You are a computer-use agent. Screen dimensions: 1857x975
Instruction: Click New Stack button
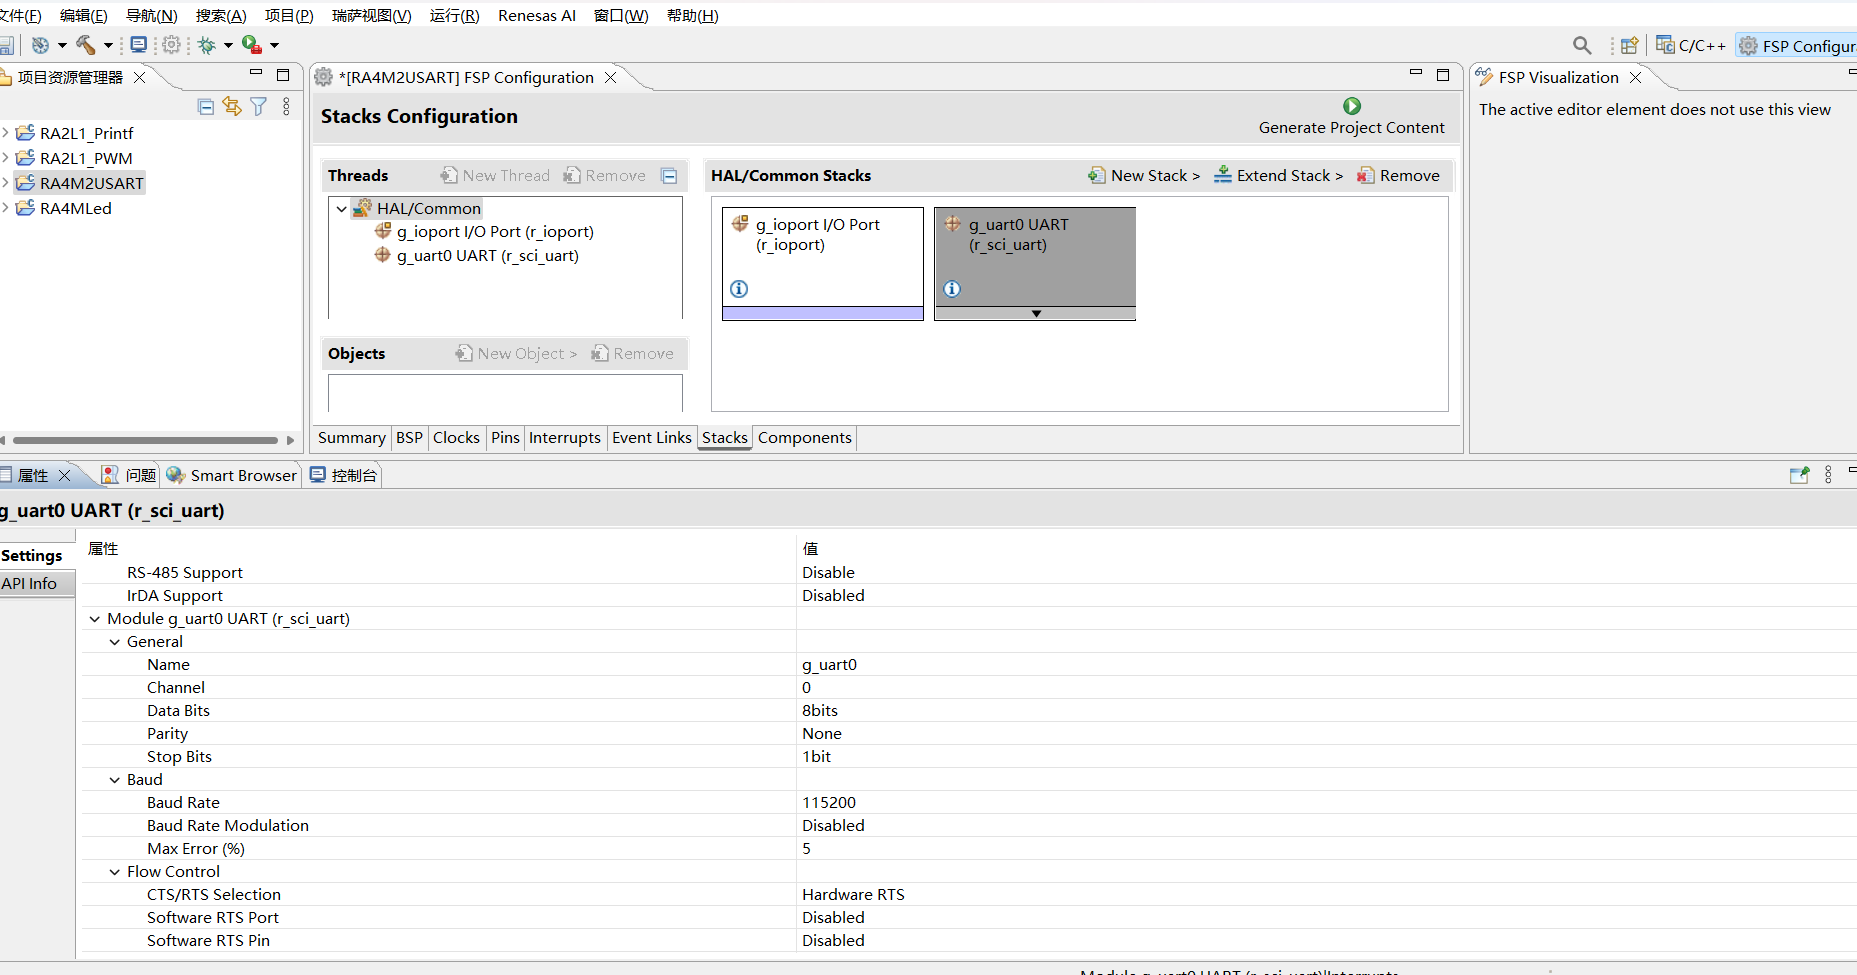coord(1144,176)
